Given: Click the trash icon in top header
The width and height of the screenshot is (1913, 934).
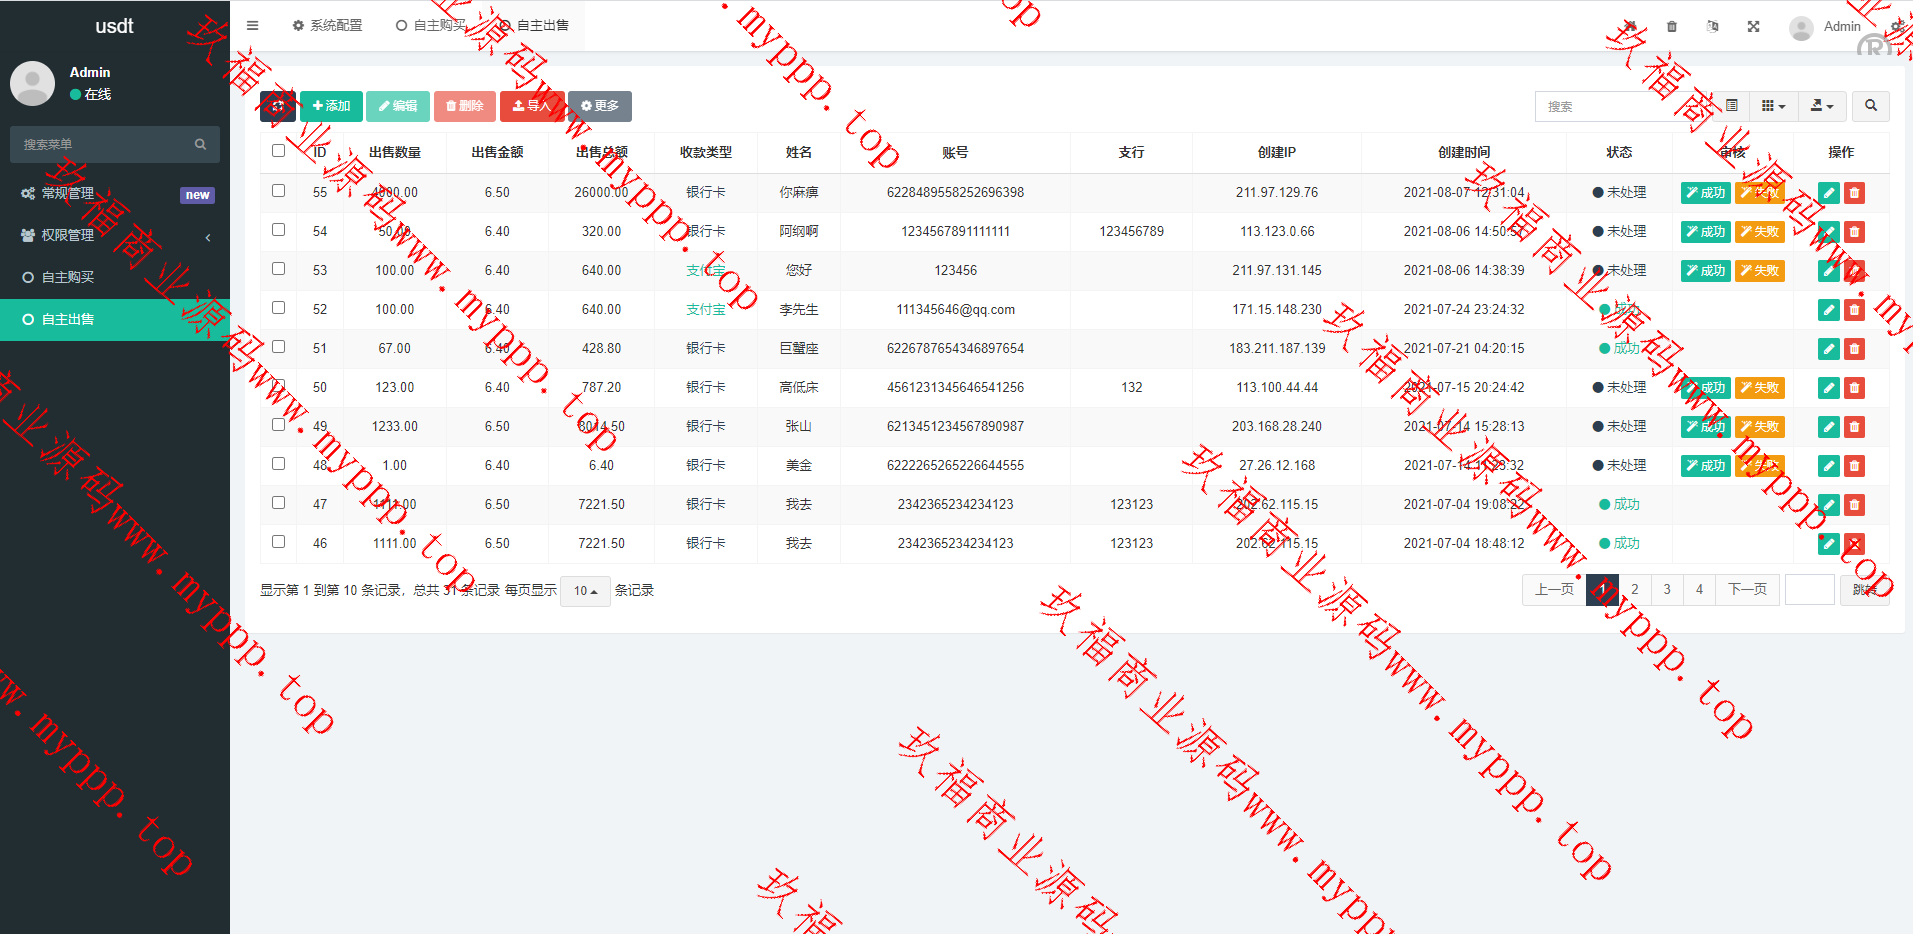Looking at the screenshot, I should (x=1672, y=27).
